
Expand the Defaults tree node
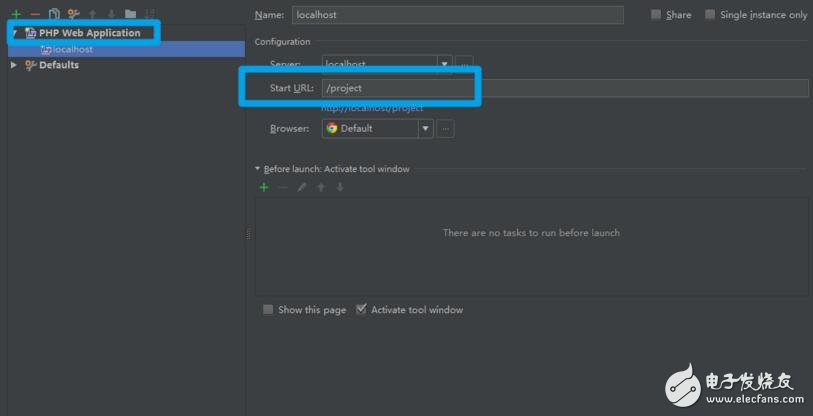(14, 65)
